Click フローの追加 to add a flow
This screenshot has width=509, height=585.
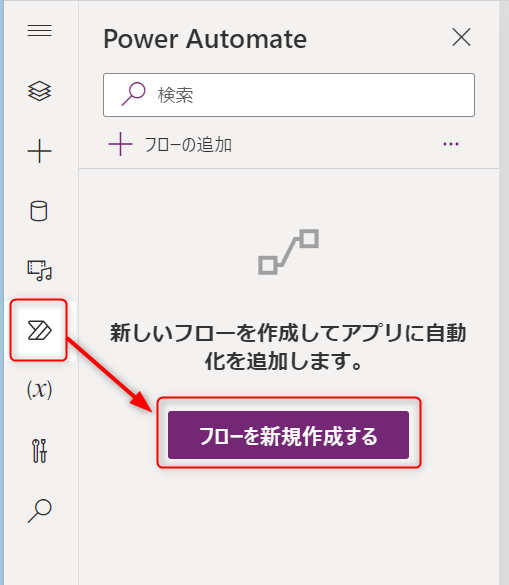[x=170, y=144]
